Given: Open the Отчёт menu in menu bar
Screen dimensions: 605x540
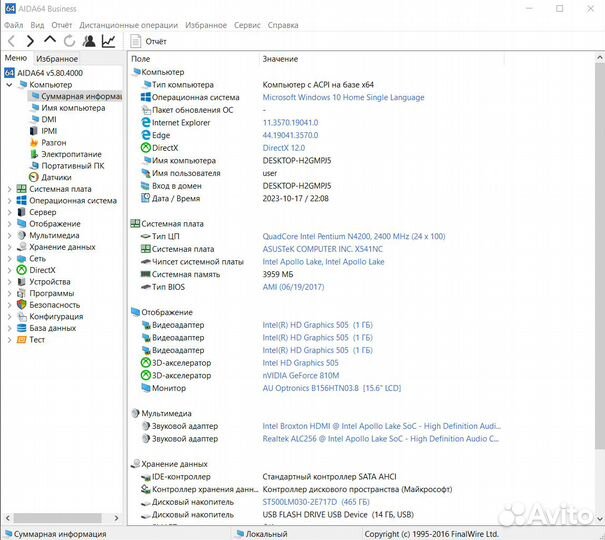Looking at the screenshot, I should click(x=62, y=25).
